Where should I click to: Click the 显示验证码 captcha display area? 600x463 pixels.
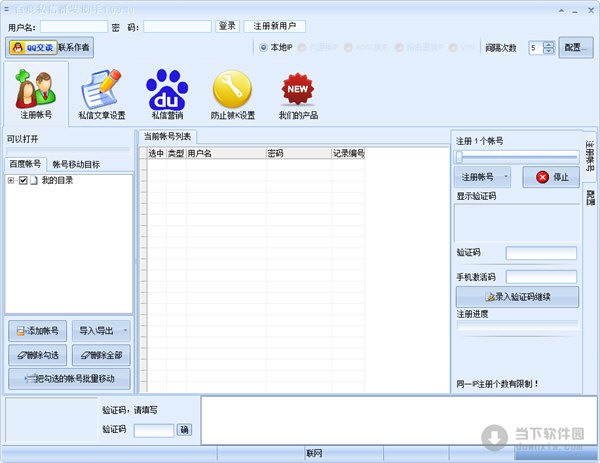pyautogui.click(x=517, y=223)
